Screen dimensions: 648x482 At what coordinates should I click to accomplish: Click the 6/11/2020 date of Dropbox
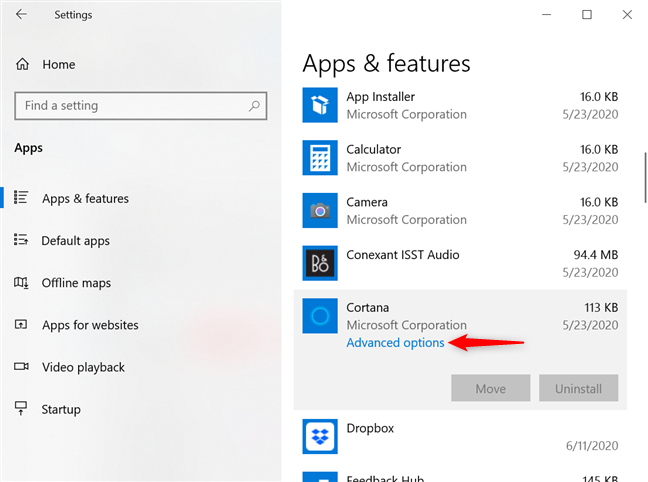pos(592,446)
